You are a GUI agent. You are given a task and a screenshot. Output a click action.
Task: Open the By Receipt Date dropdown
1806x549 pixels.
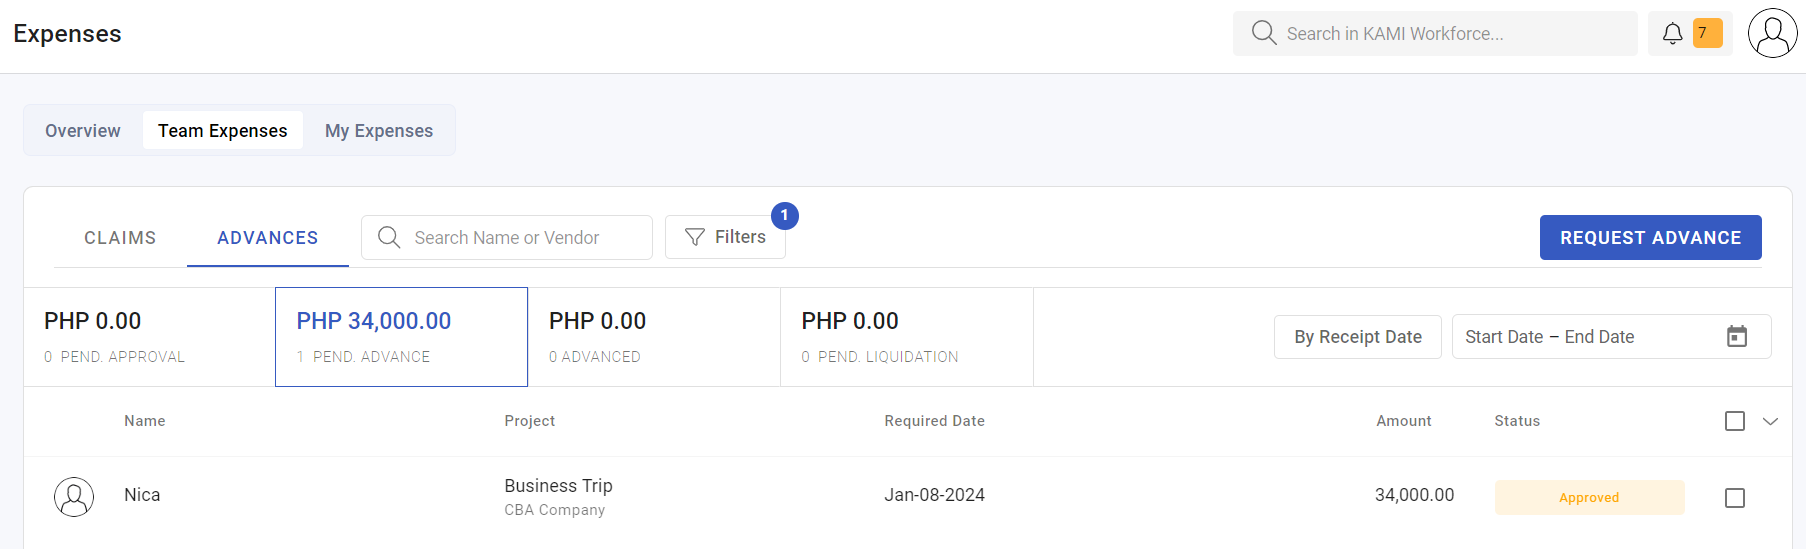point(1357,337)
